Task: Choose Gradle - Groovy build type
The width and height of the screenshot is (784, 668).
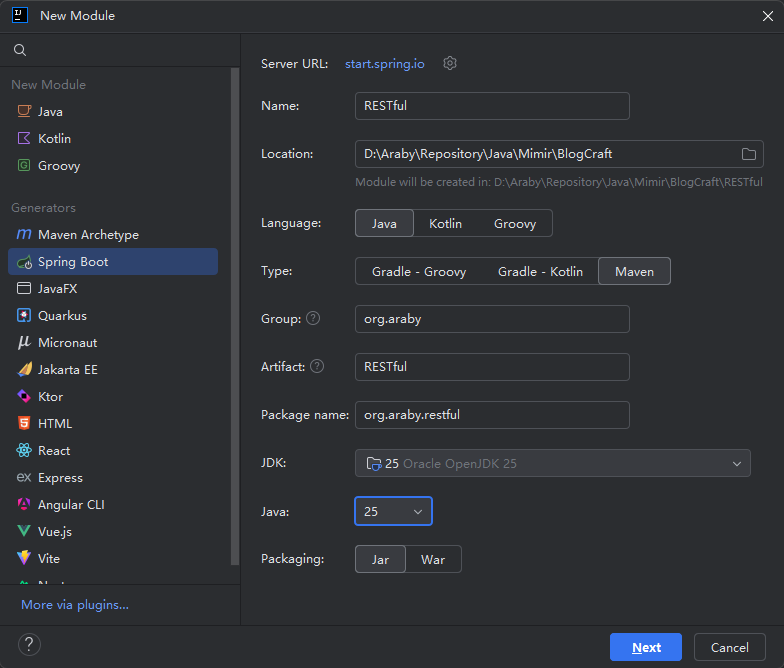Action: [x=419, y=271]
